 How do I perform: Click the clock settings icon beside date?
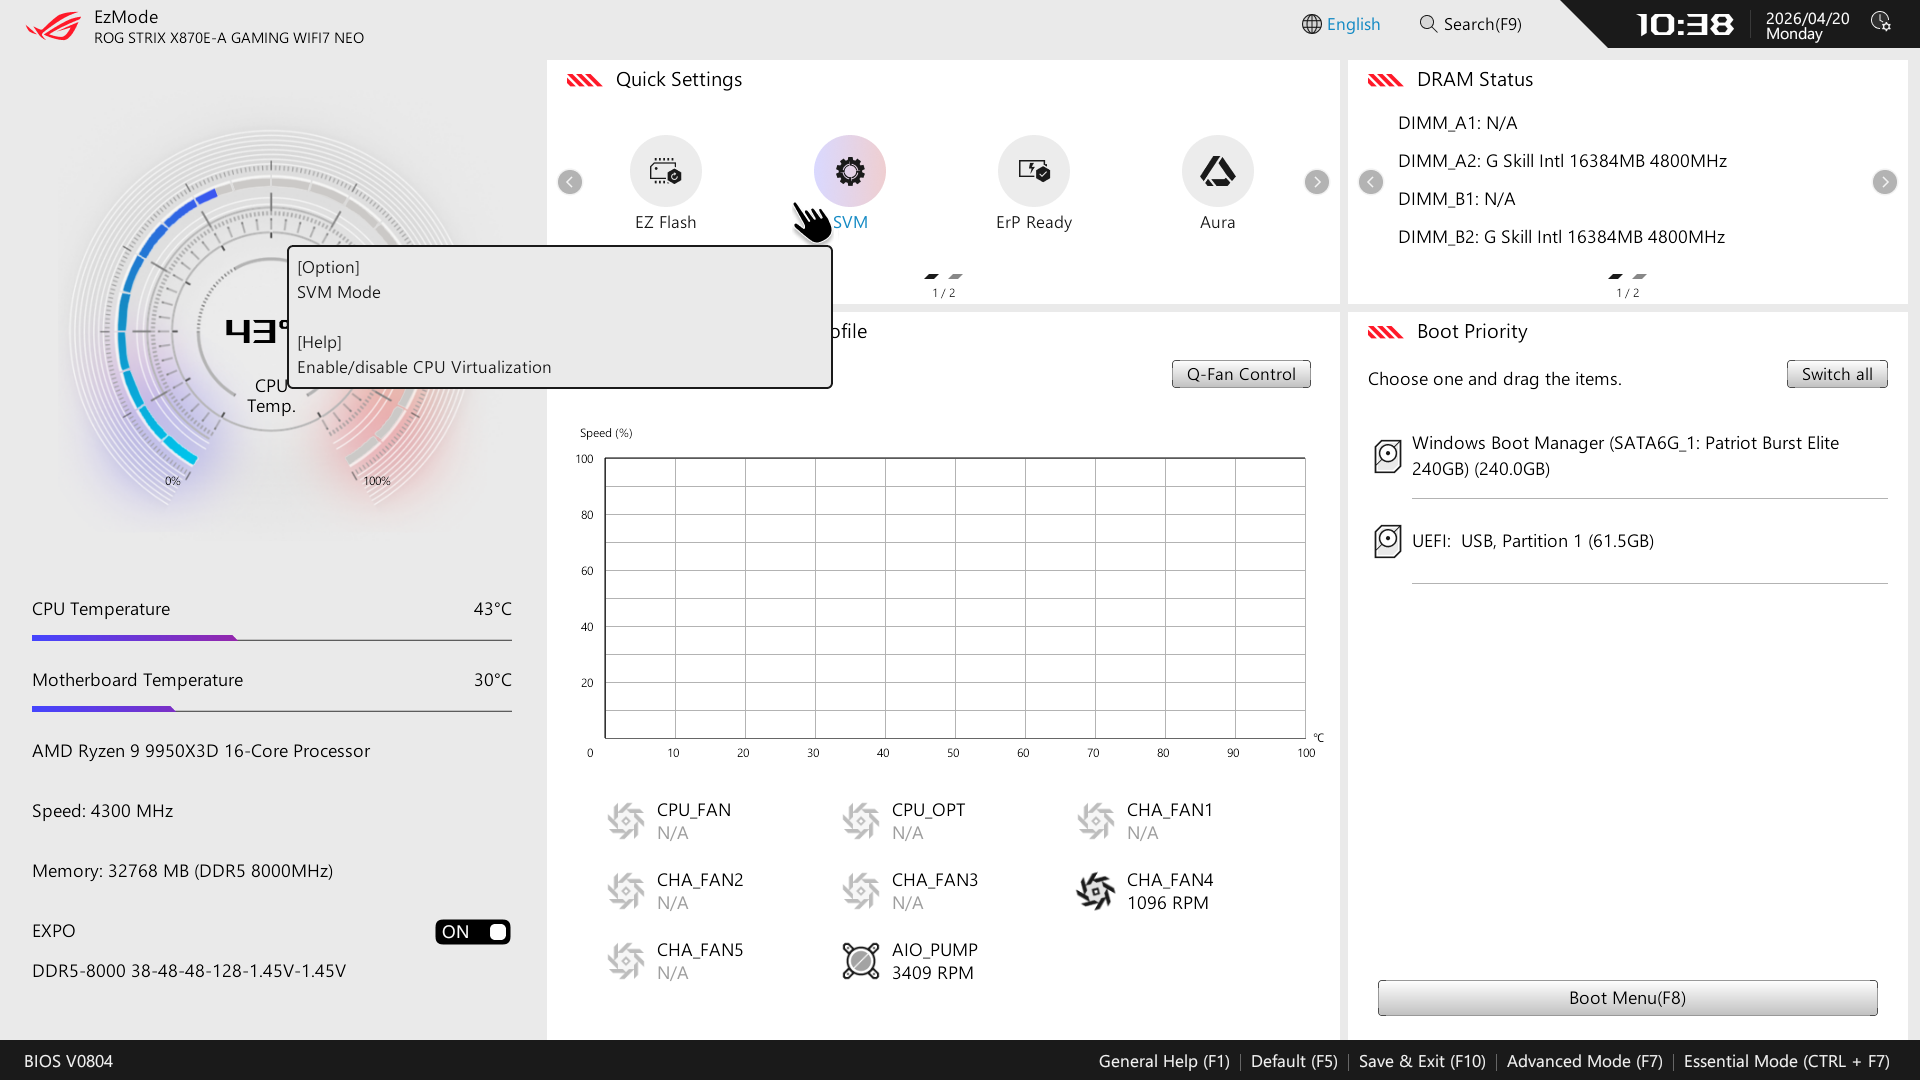pyautogui.click(x=1881, y=22)
